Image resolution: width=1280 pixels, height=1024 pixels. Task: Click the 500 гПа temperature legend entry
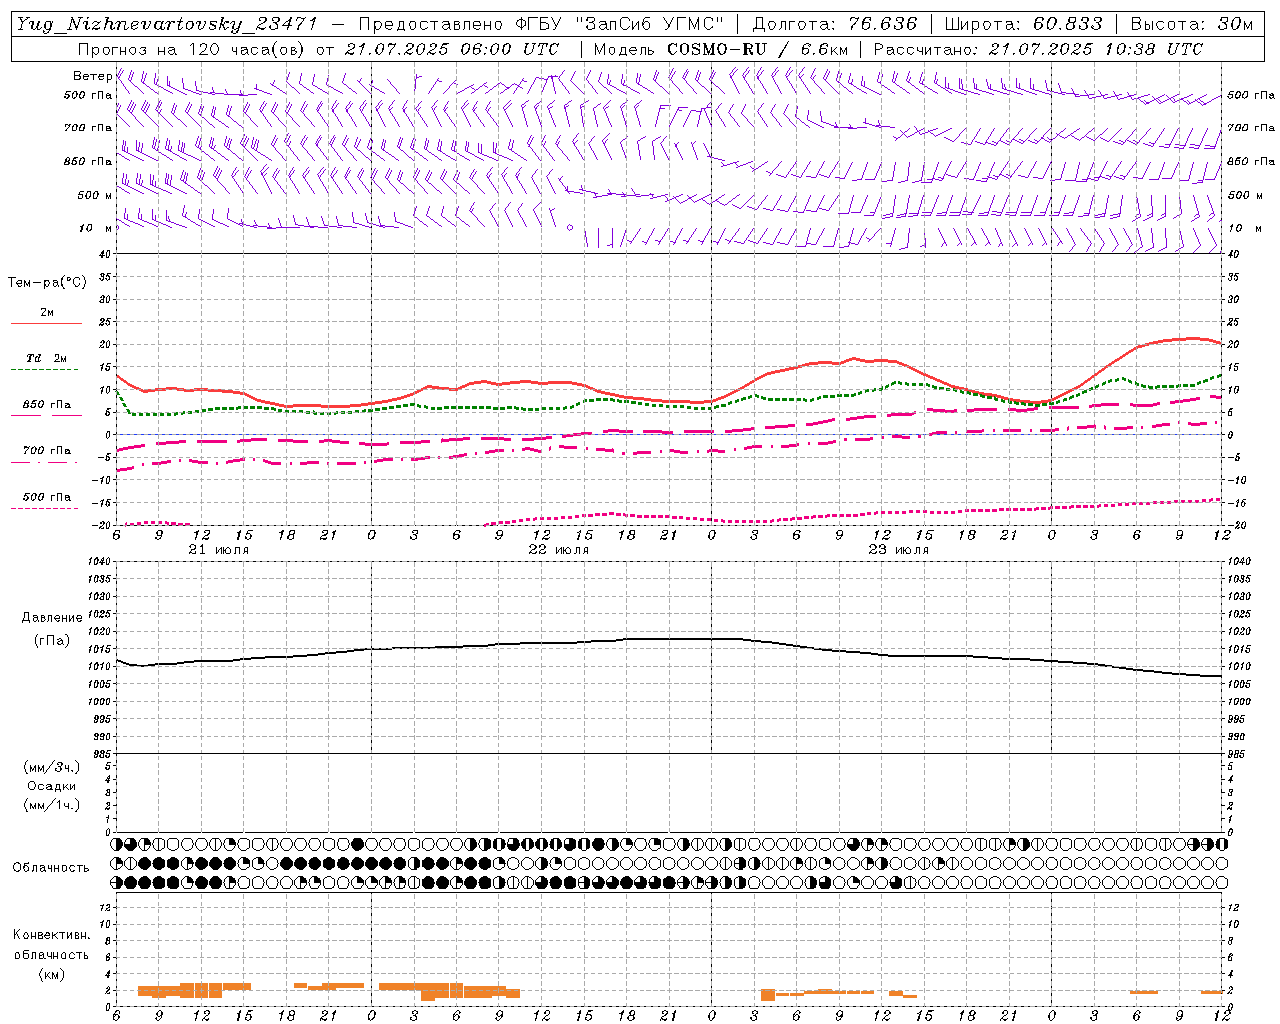tap(47, 497)
